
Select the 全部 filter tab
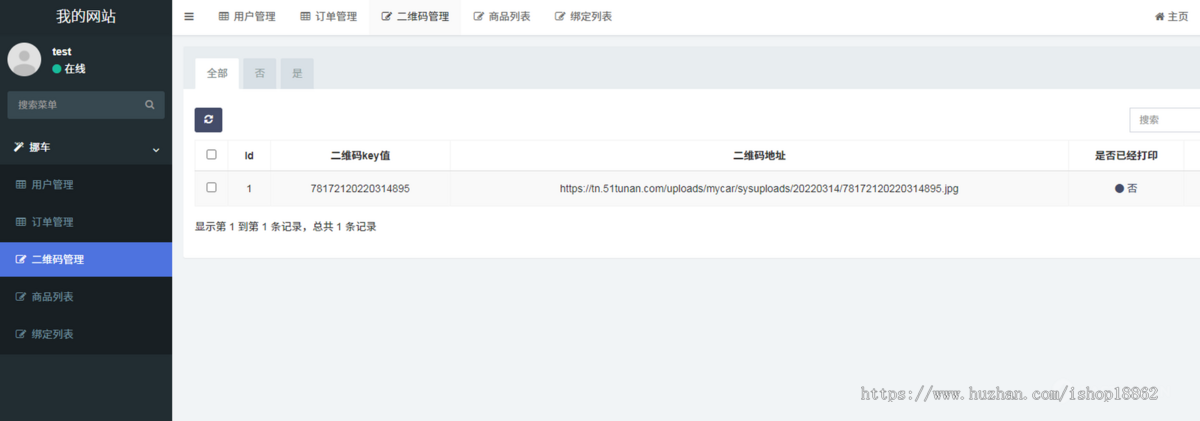click(x=217, y=73)
